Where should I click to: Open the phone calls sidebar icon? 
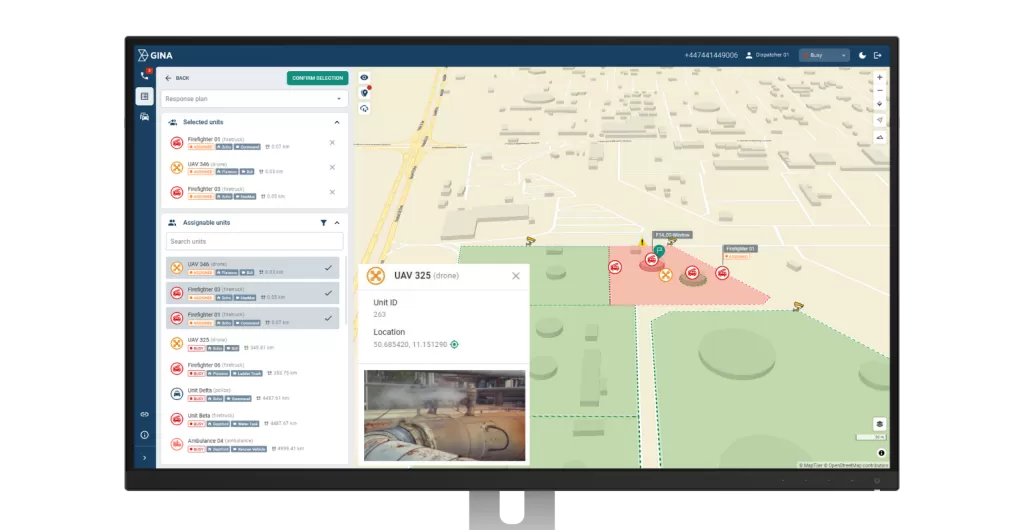click(145, 76)
